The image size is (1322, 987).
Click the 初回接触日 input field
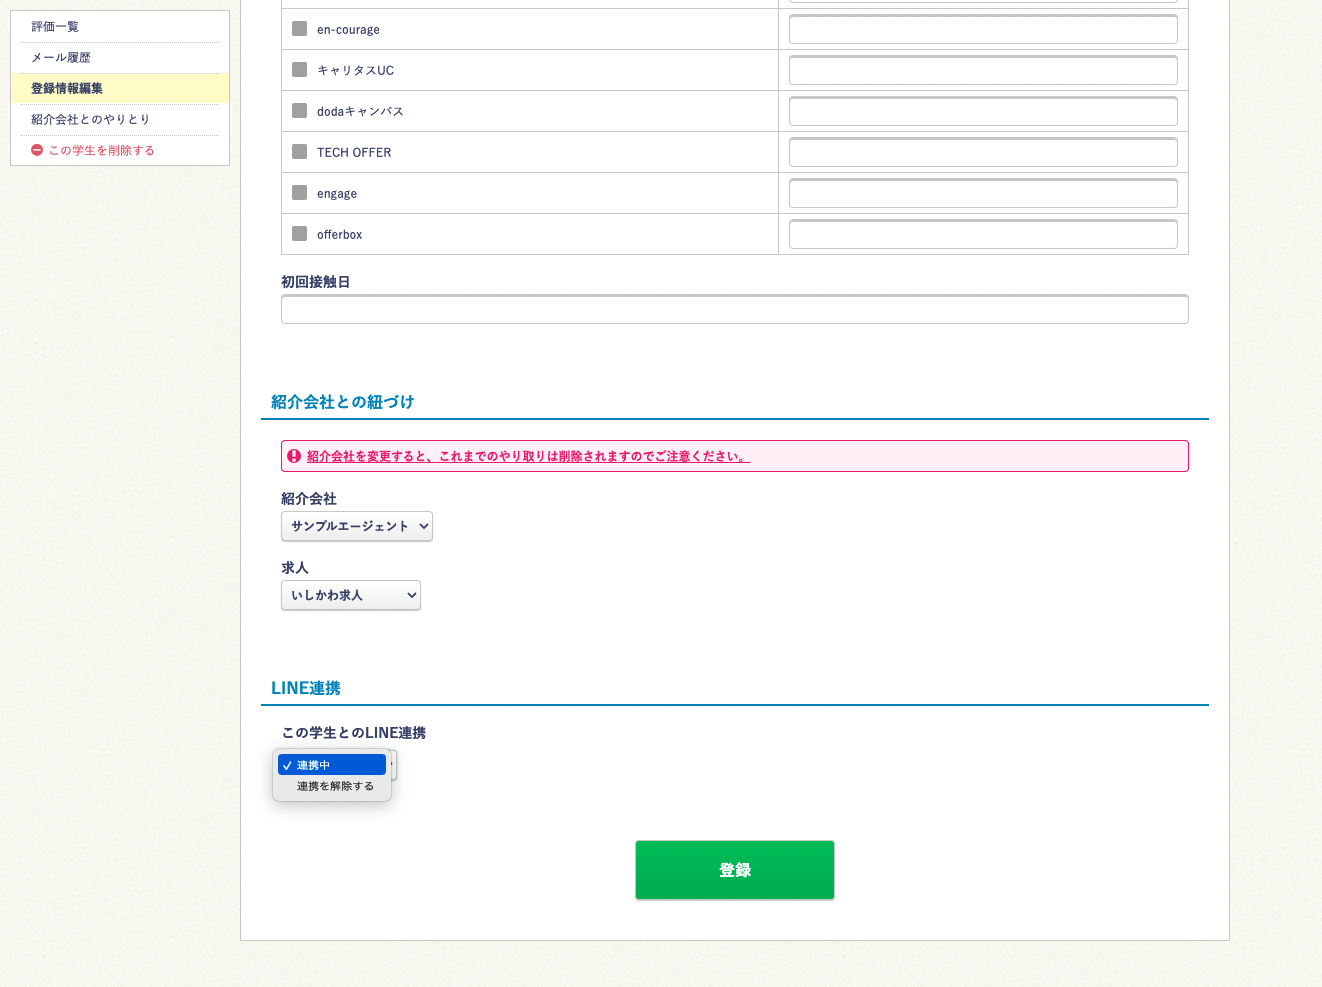(x=734, y=310)
